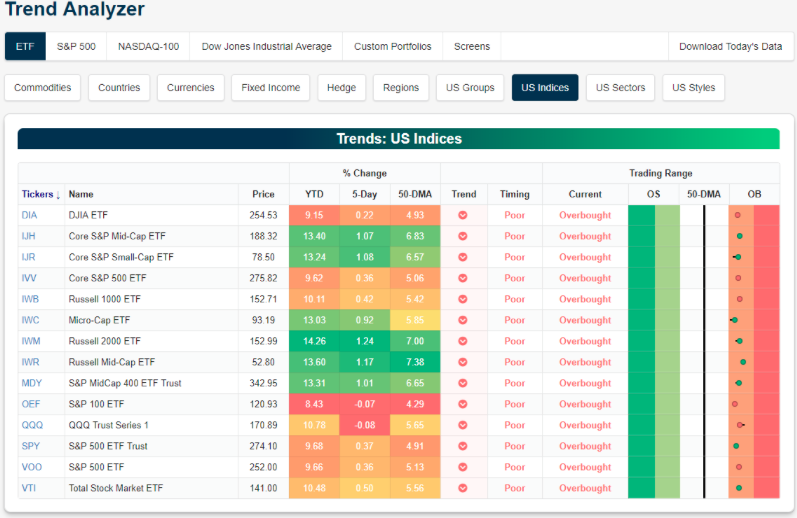This screenshot has height=518, width=797.
Task: Click the trend arrow icon for DIA
Action: point(463,215)
